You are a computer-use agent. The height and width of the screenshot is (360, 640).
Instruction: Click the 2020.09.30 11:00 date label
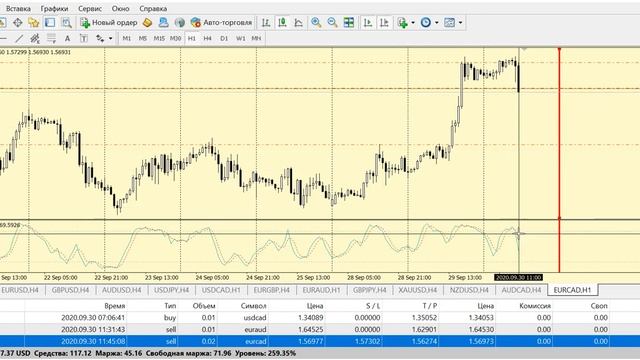tap(518, 278)
